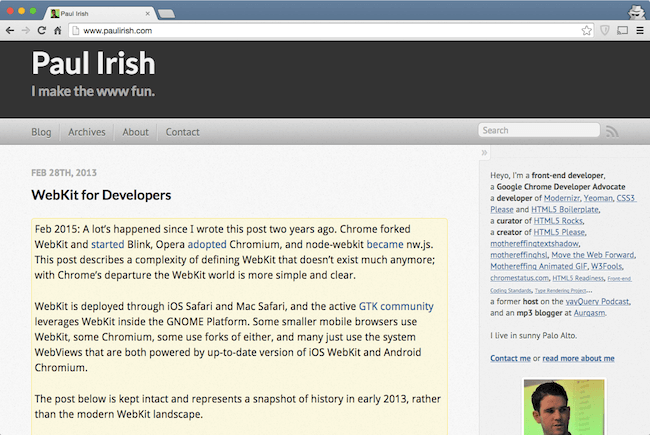Open the Modernizr sidebar link
Screen dimensions: 650x435
click(561, 198)
